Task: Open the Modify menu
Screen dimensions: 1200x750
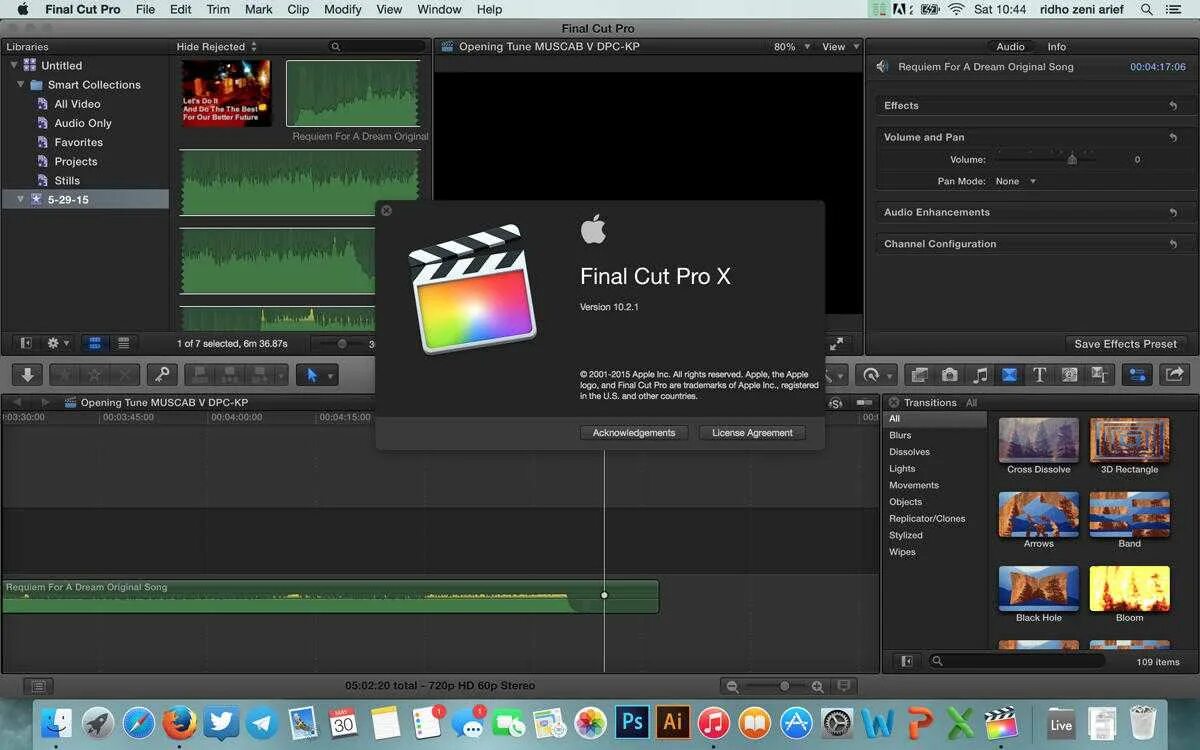Action: point(343,9)
